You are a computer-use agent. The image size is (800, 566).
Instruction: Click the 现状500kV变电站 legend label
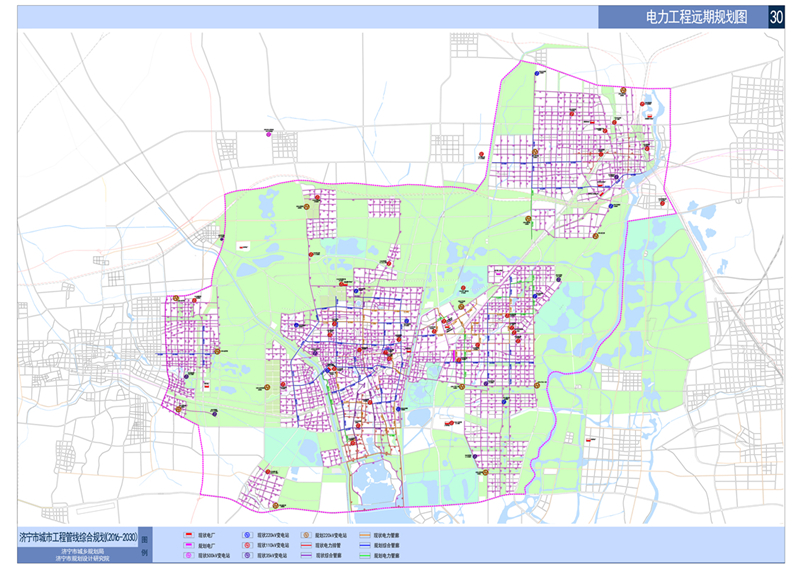click(x=214, y=556)
